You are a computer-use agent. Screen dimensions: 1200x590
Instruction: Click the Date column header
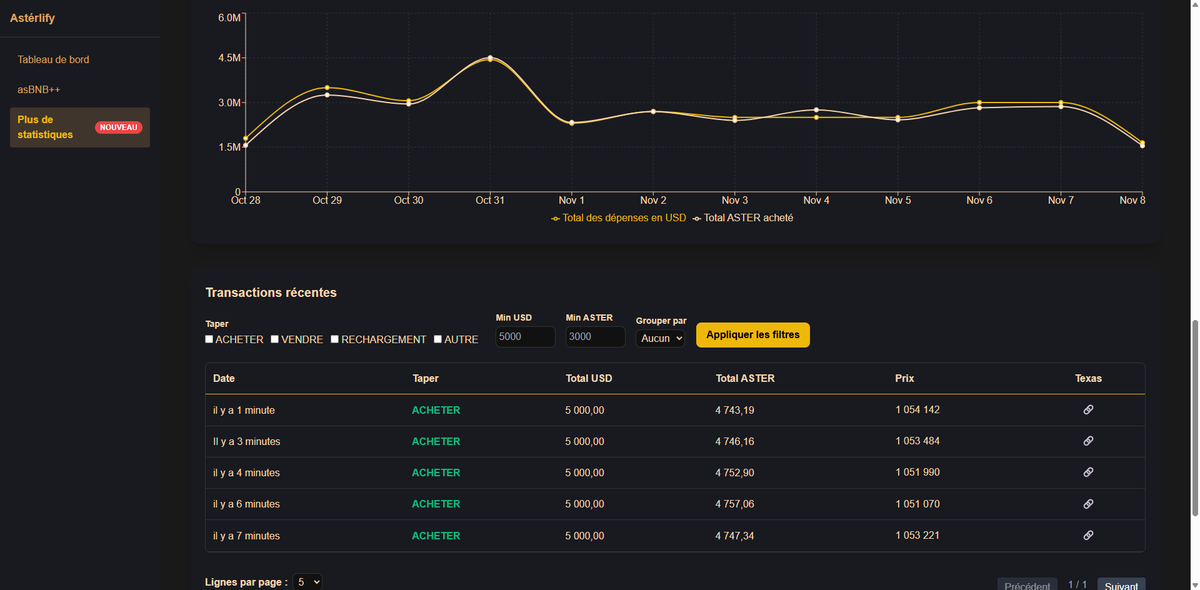224,379
